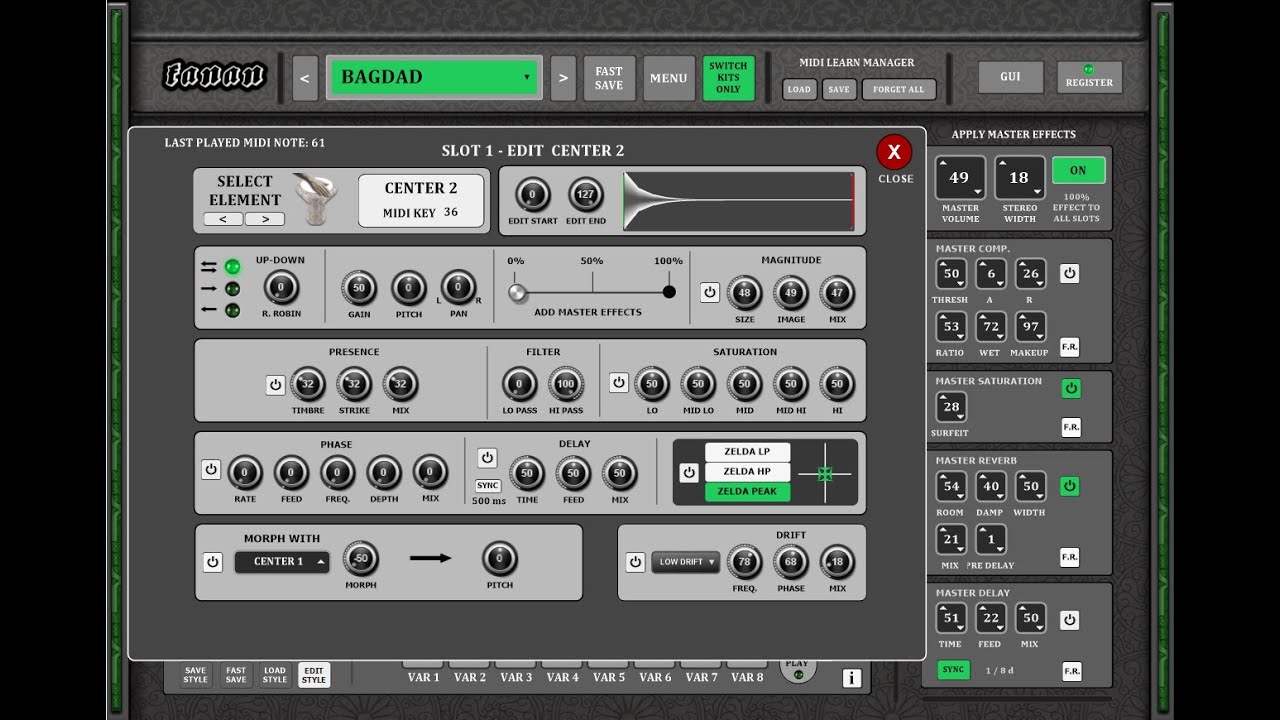Click the Morph amount knob
Image resolution: width=1280 pixels, height=720 pixels.
360,559
